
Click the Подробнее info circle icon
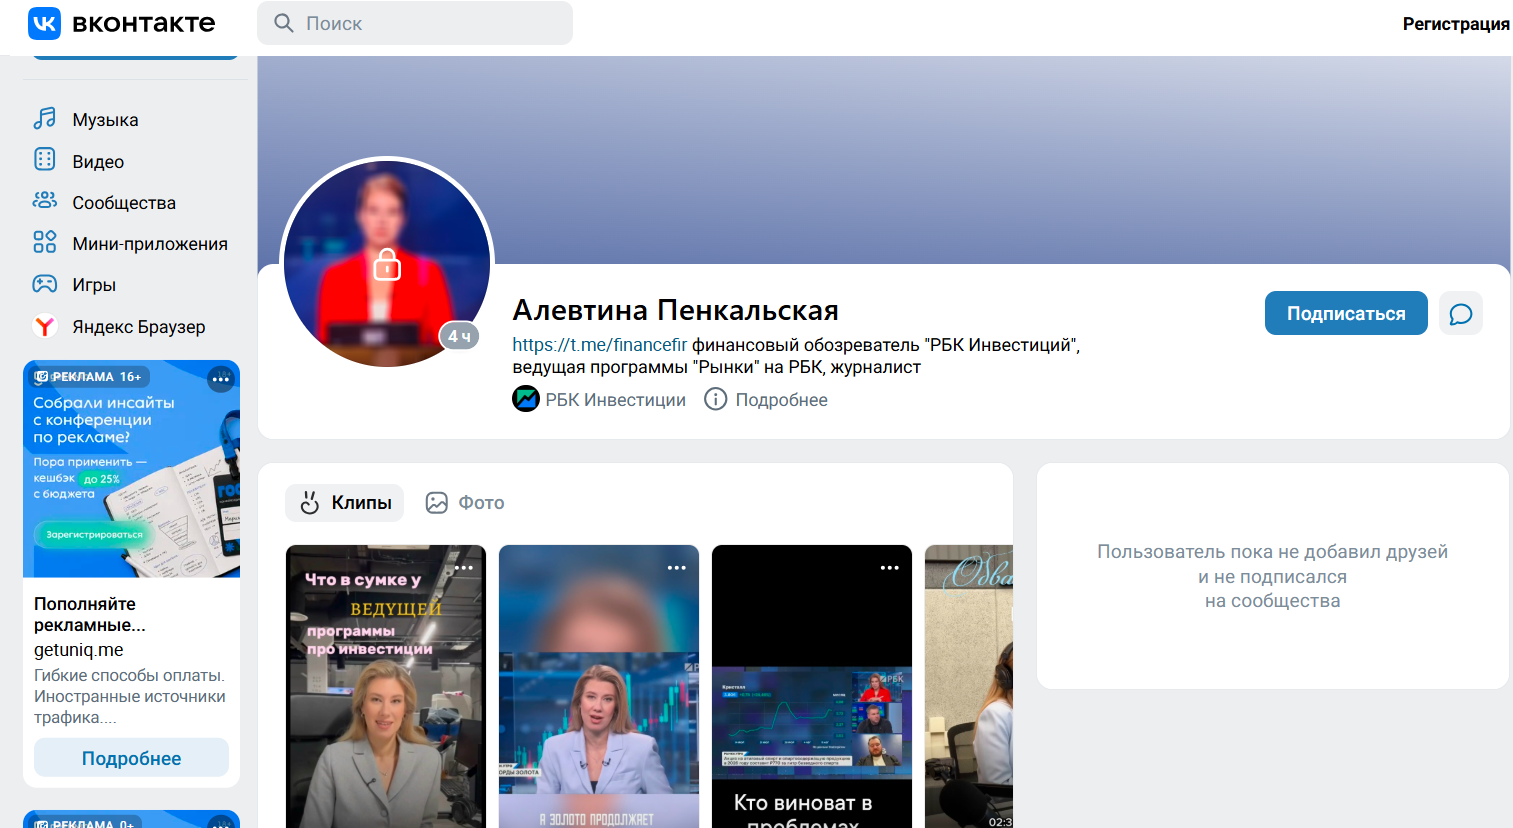[715, 399]
